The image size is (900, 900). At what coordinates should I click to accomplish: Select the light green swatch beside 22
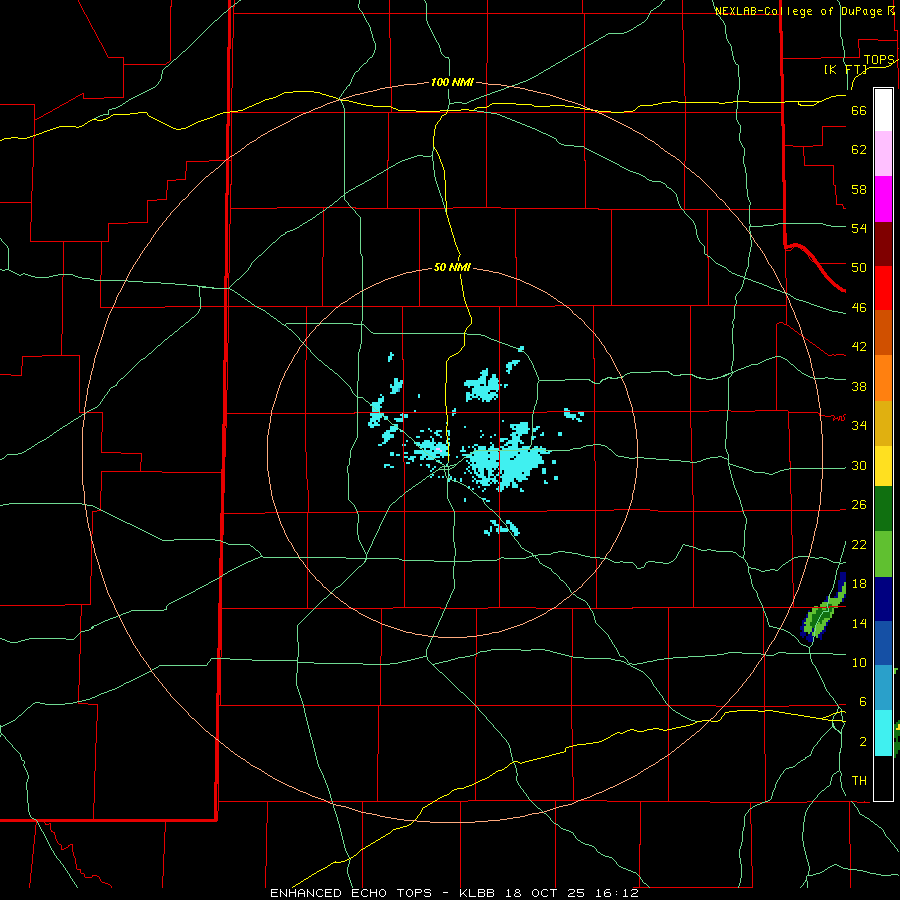point(883,554)
